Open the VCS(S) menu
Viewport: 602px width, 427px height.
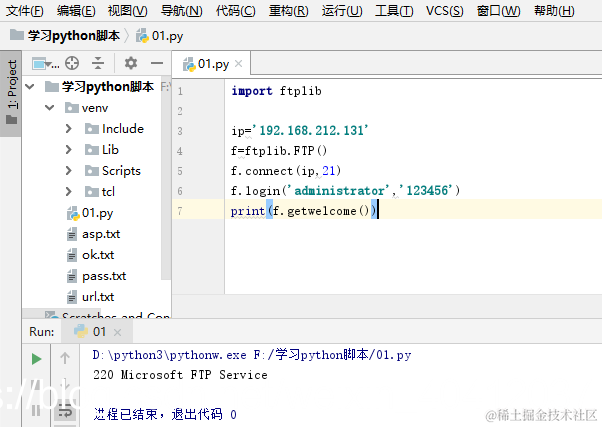pyautogui.click(x=445, y=10)
